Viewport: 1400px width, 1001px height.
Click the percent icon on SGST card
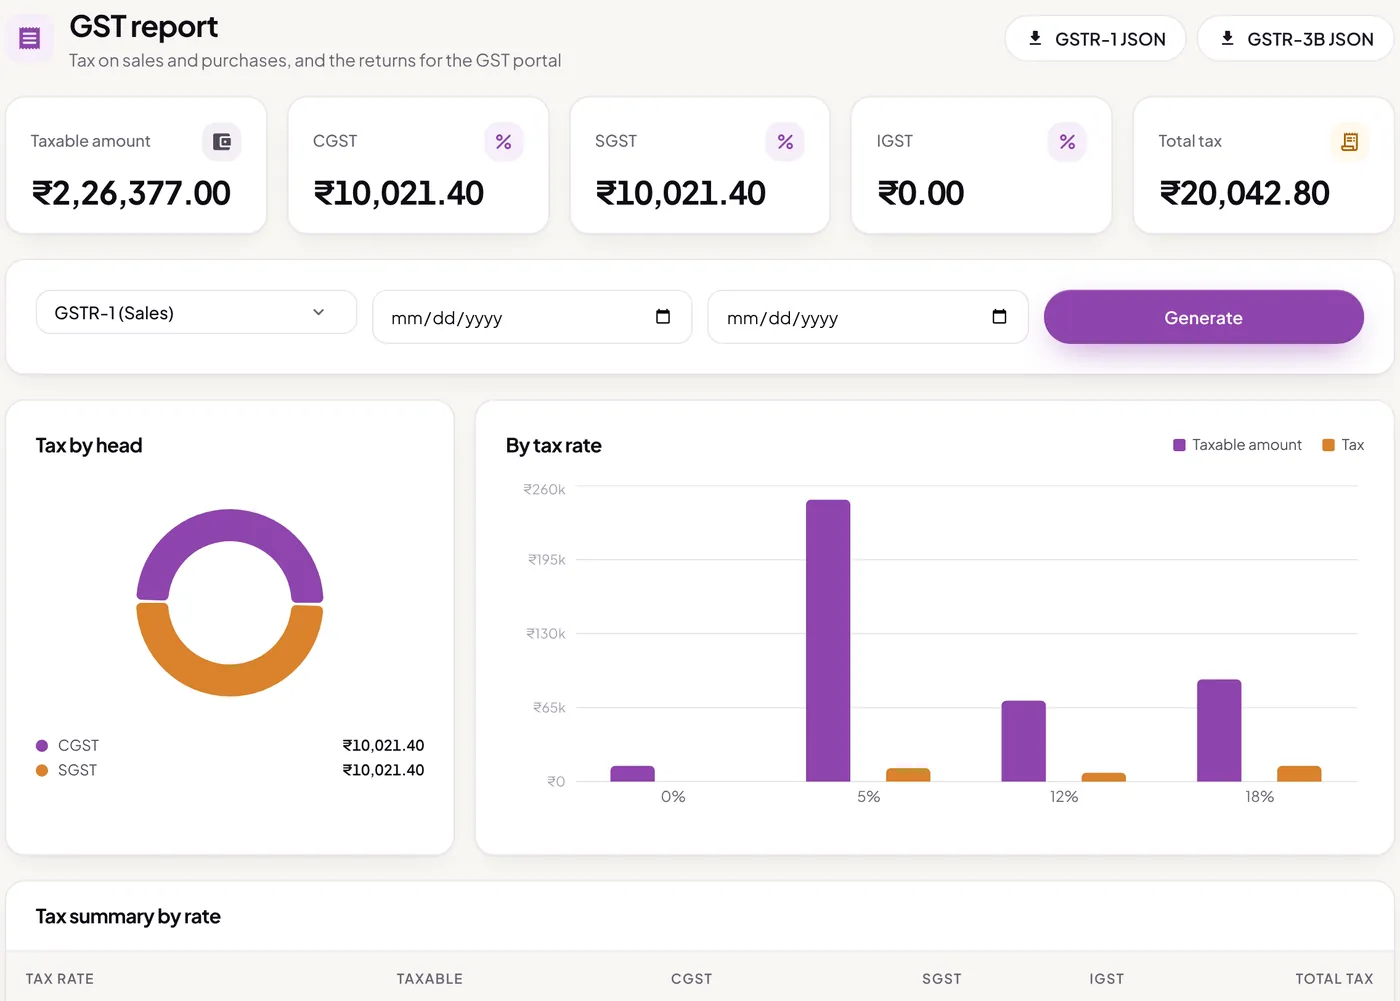[x=786, y=142]
